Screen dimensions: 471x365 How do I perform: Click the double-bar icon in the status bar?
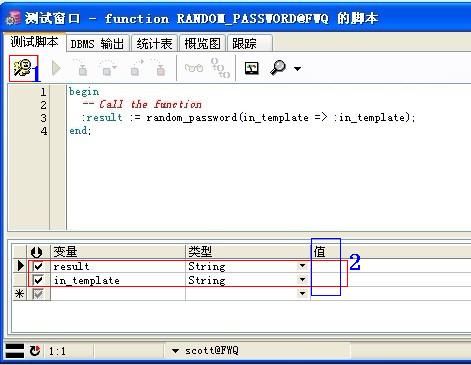15,351
